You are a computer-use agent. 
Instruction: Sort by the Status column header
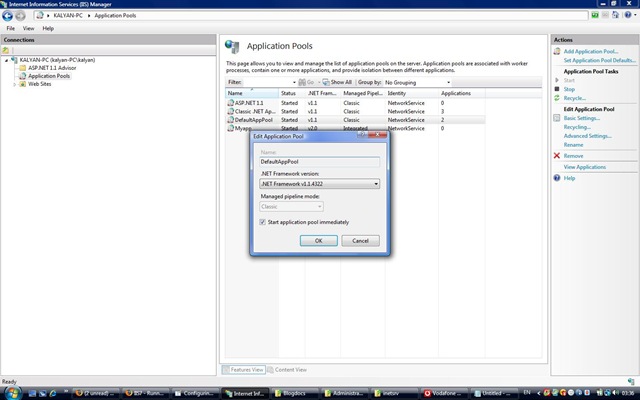(292, 93)
